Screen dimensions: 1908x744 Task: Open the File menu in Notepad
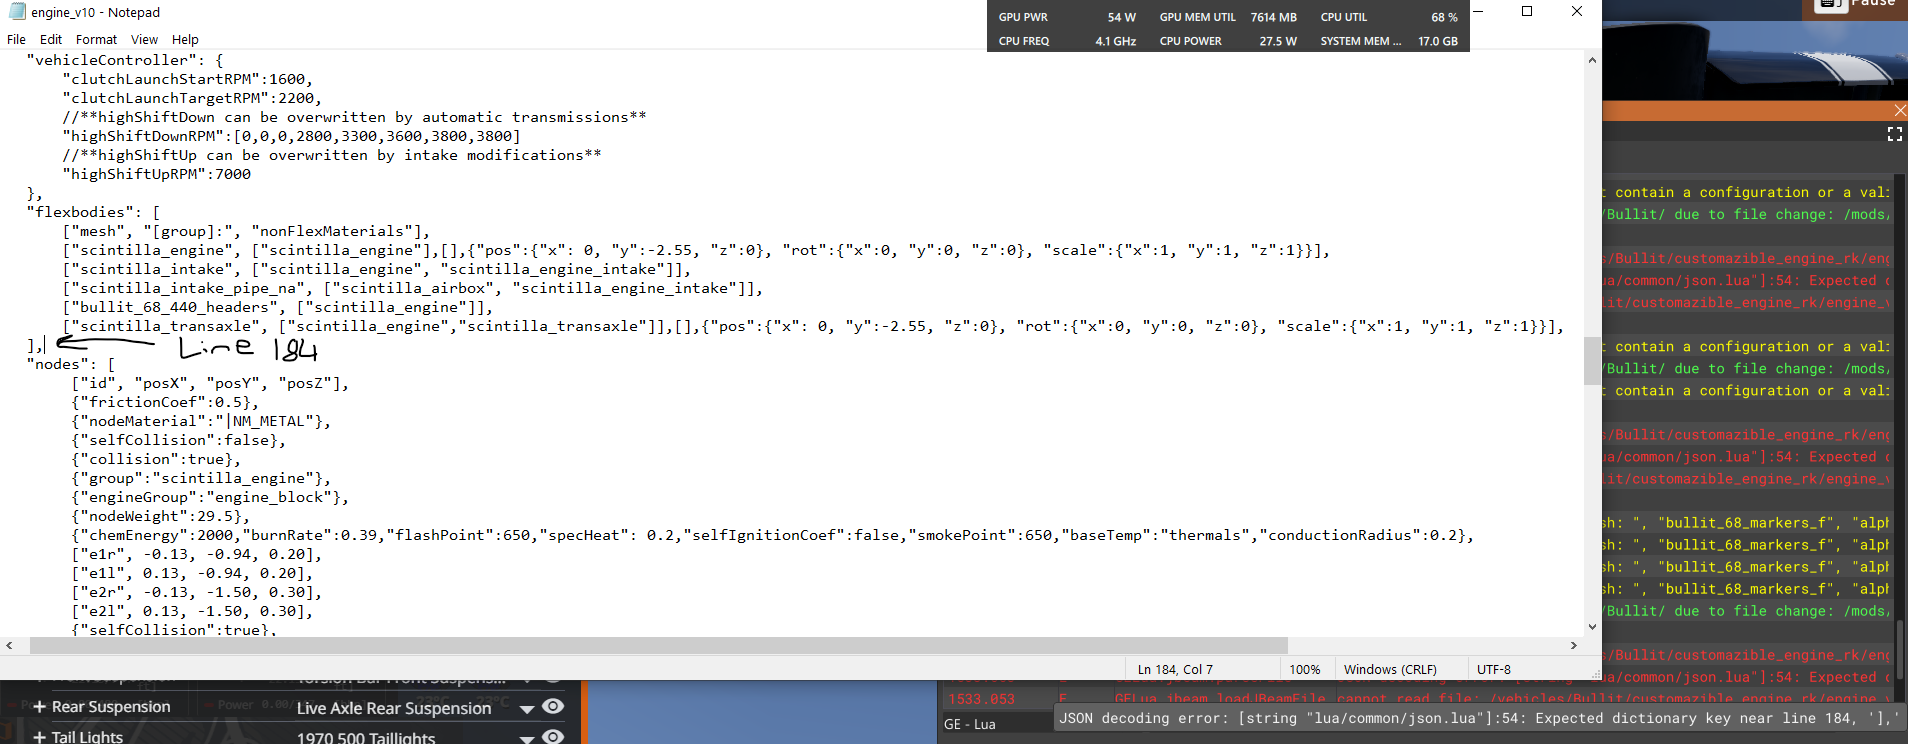coord(16,40)
